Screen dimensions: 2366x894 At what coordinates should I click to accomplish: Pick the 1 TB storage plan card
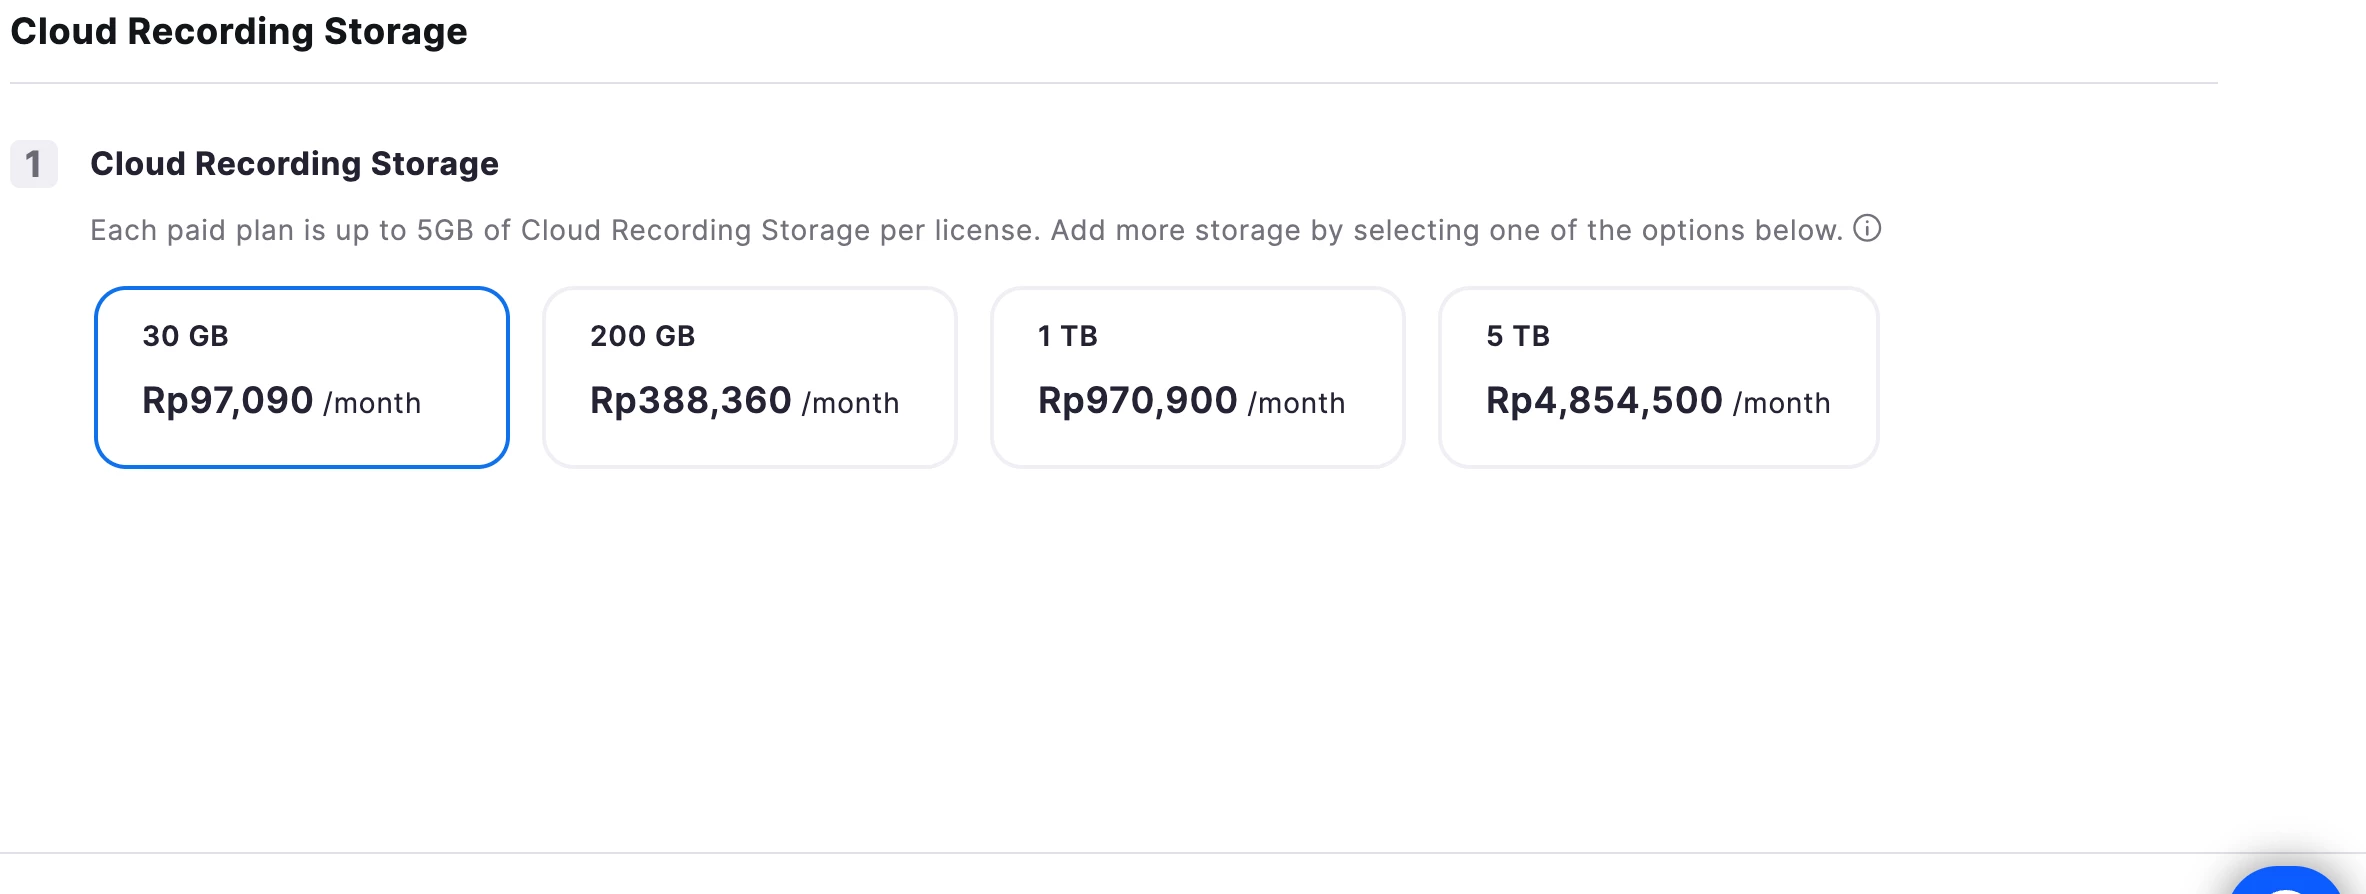pos(1197,377)
